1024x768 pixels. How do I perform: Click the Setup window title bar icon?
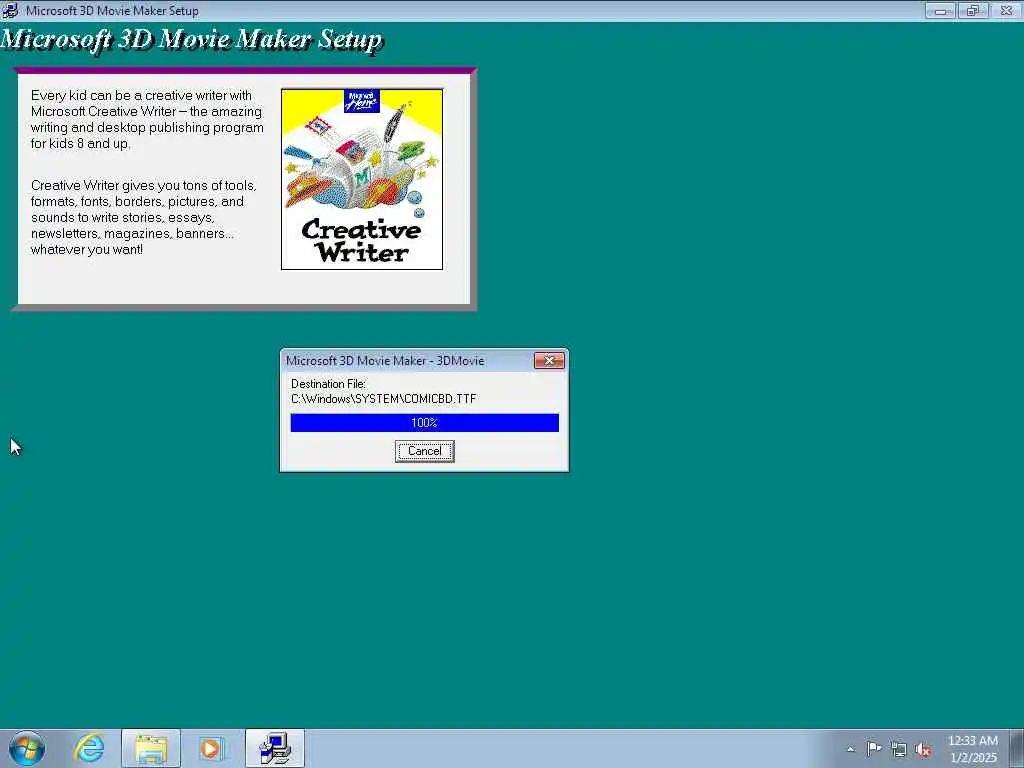point(10,10)
